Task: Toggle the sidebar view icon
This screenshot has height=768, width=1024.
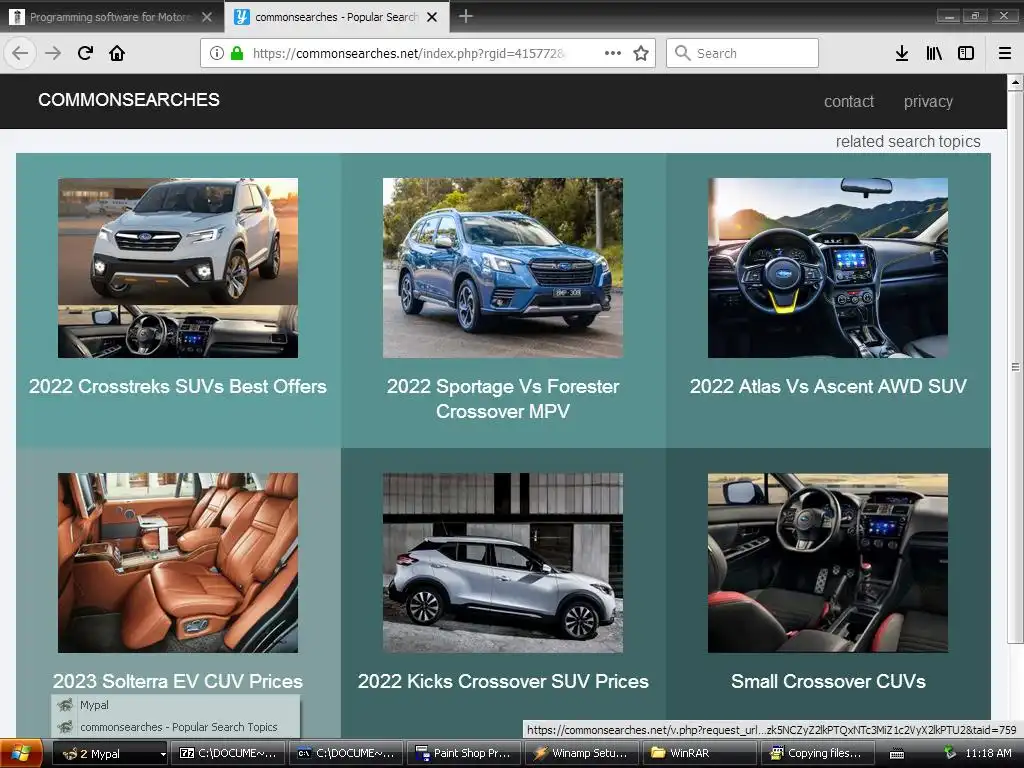Action: pyautogui.click(x=966, y=53)
